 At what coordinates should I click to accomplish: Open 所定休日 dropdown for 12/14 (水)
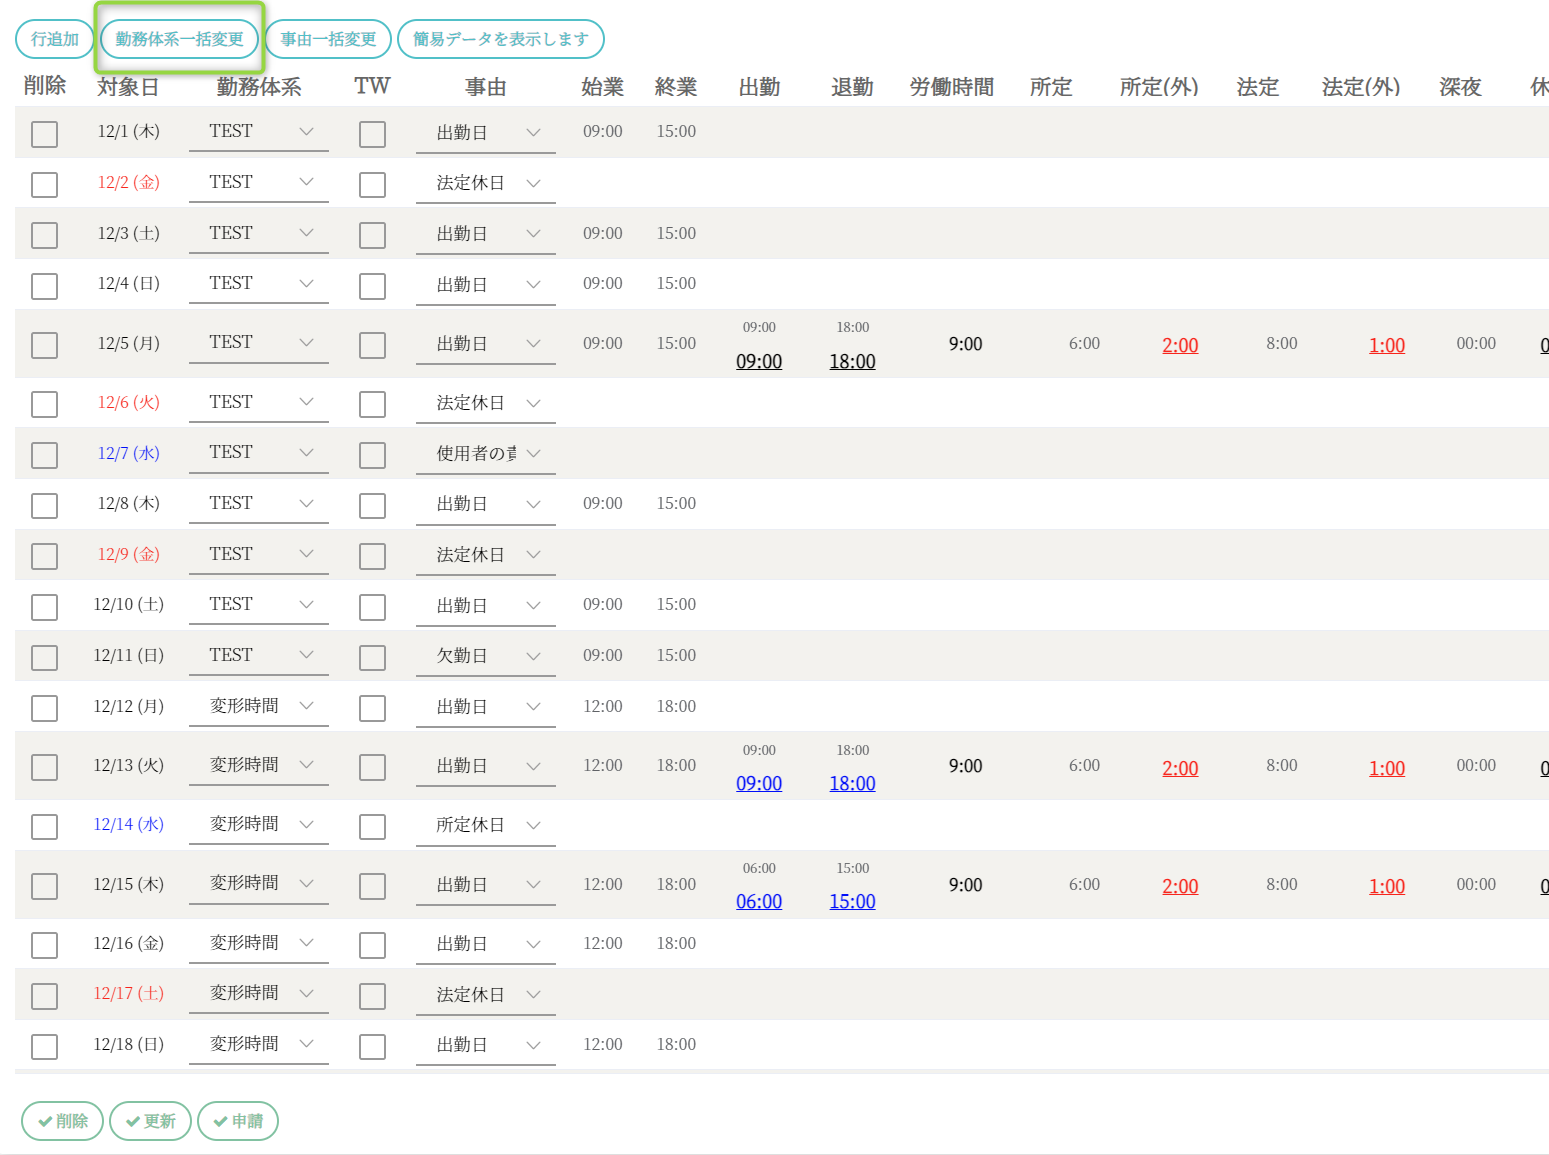486,825
